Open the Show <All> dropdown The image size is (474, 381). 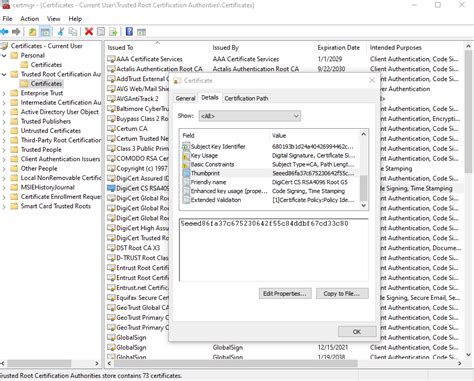[x=250, y=116]
